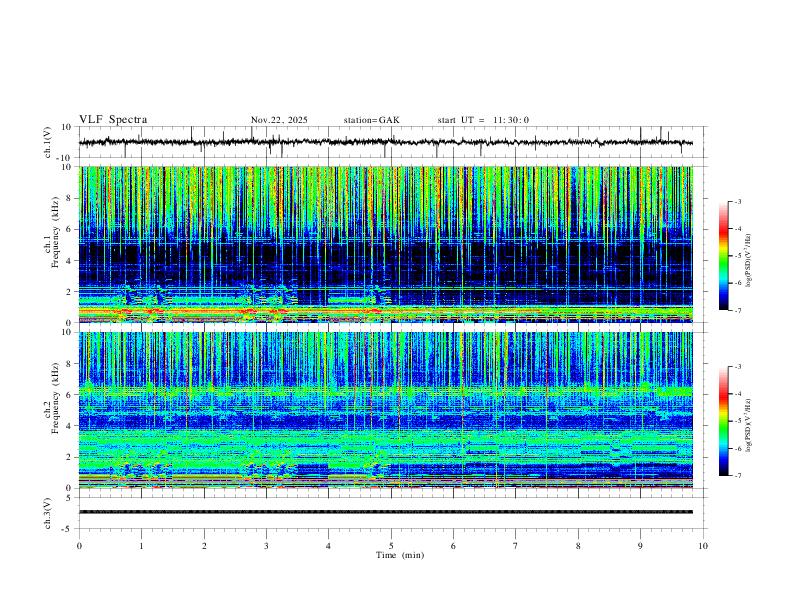Click the ch.2 log(PSD) color bar title
Image resolution: width=792 pixels, height=612 pixels.
coord(748,425)
